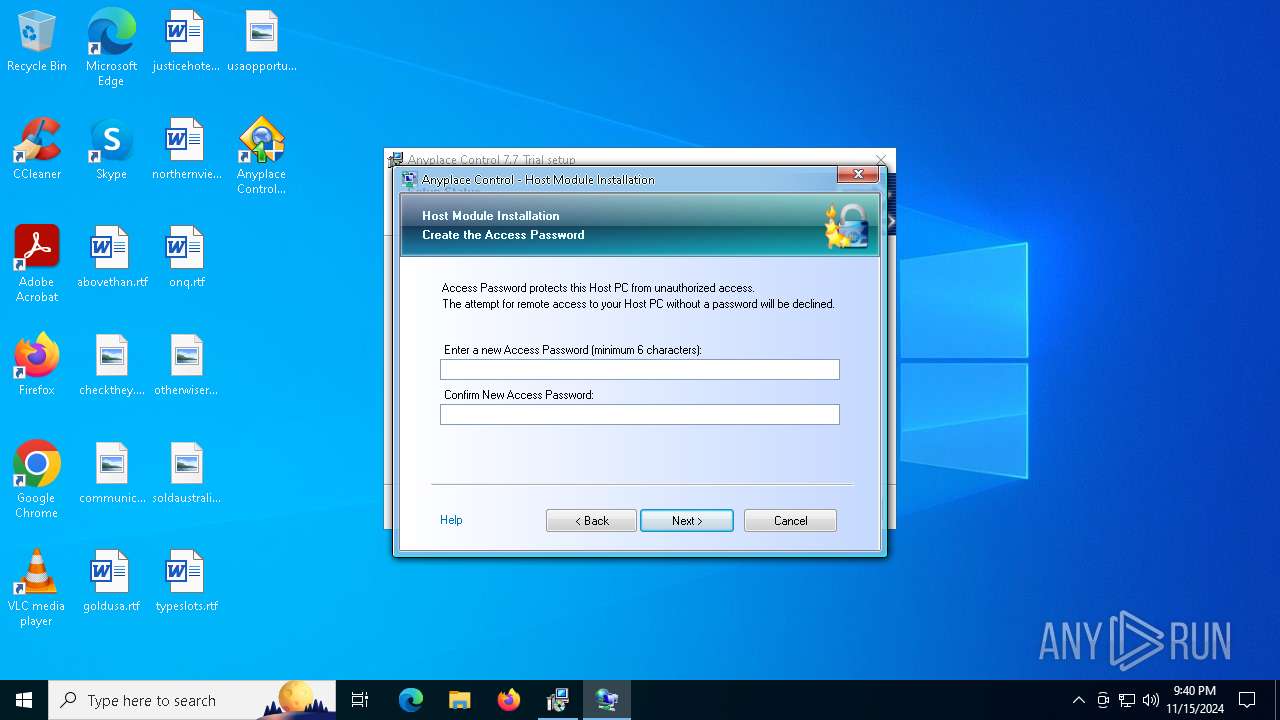Select the northernvie Word document icon
The height and width of the screenshot is (720, 1280).
tap(186, 150)
